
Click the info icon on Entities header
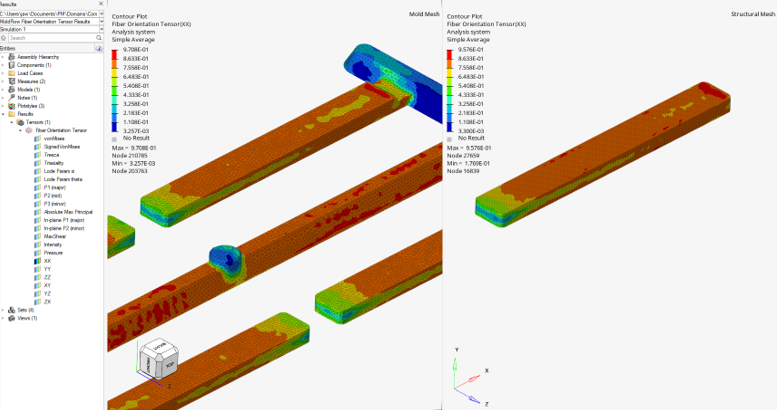tap(99, 49)
